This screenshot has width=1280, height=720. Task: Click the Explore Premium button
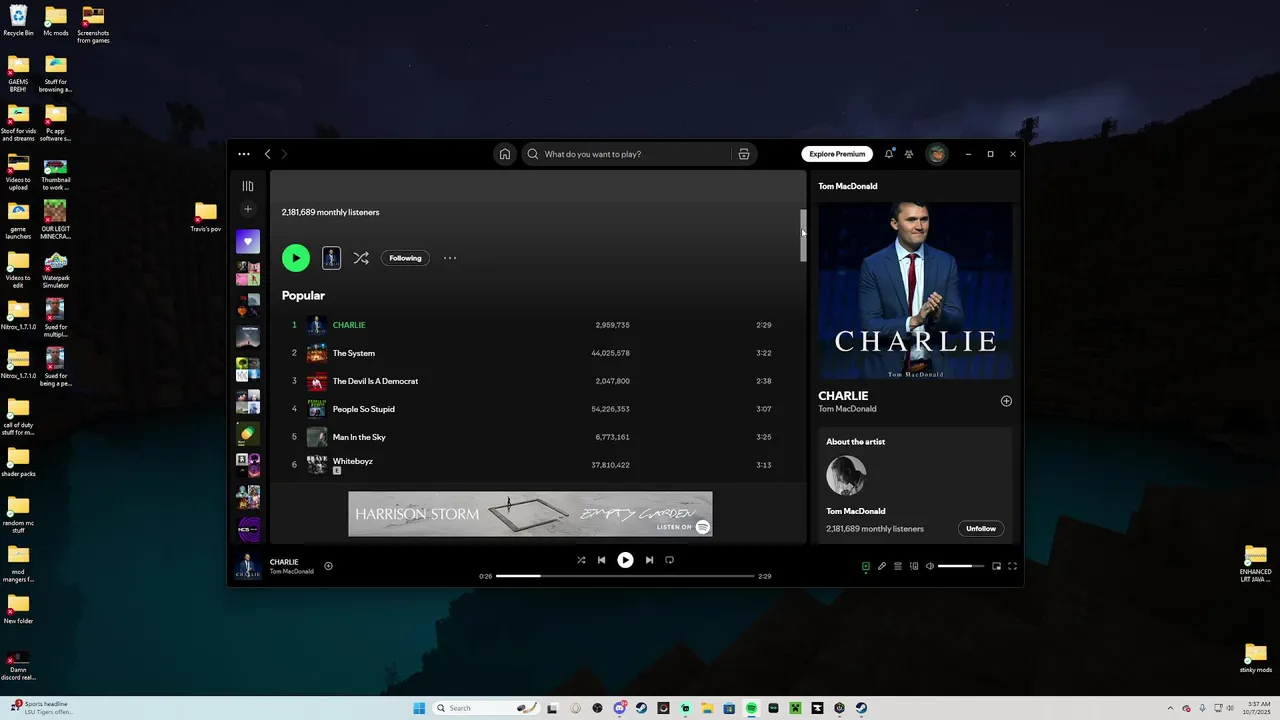coord(837,154)
